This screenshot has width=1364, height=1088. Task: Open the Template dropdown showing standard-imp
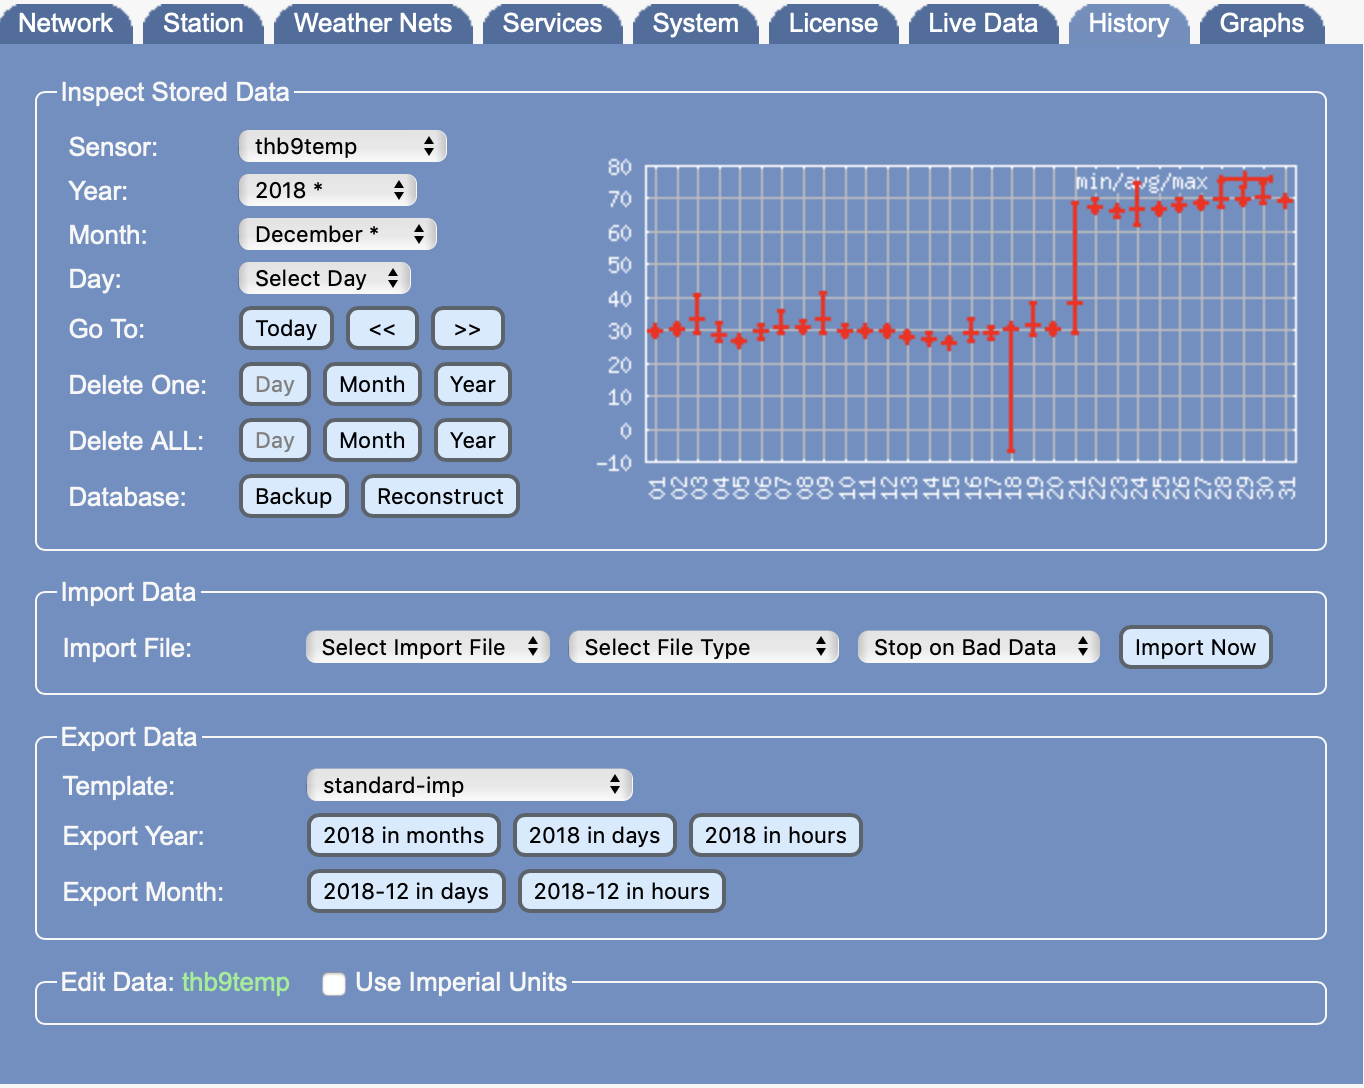click(x=470, y=785)
